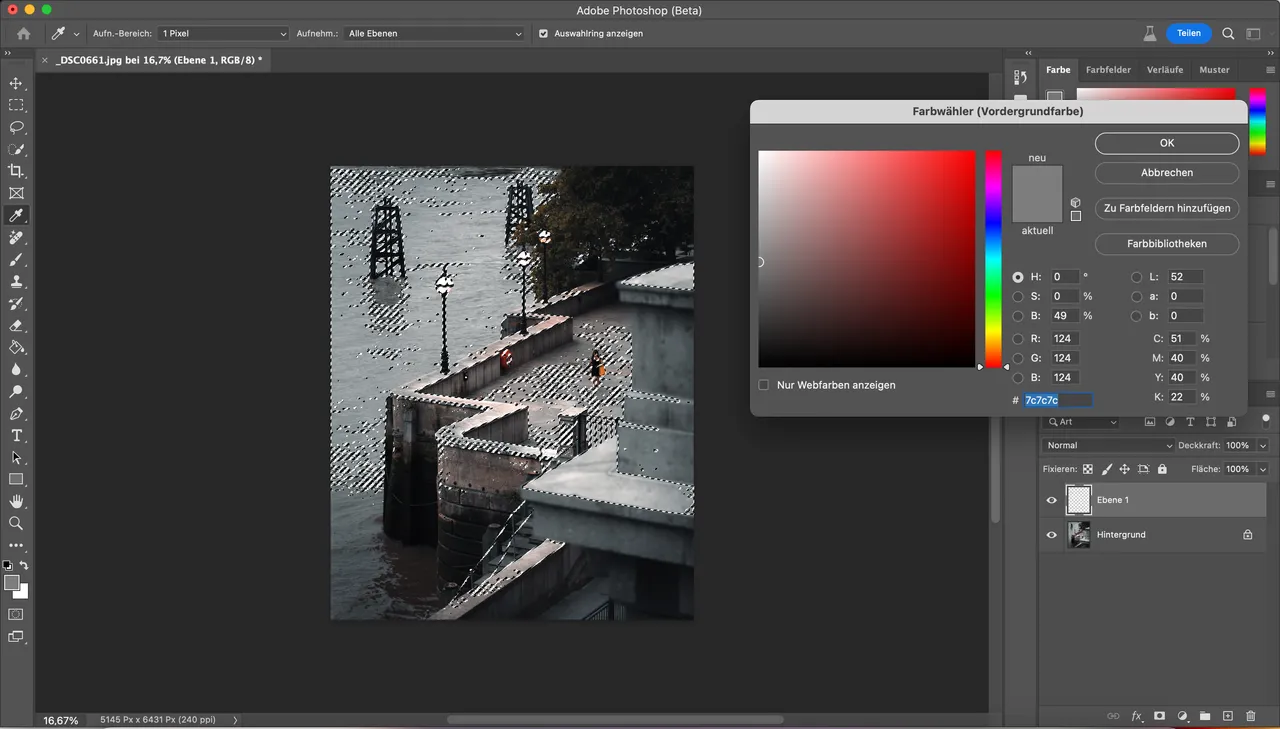Image resolution: width=1280 pixels, height=729 pixels.
Task: Open the Deckkraft opacity dropdown arrow
Action: point(1263,445)
